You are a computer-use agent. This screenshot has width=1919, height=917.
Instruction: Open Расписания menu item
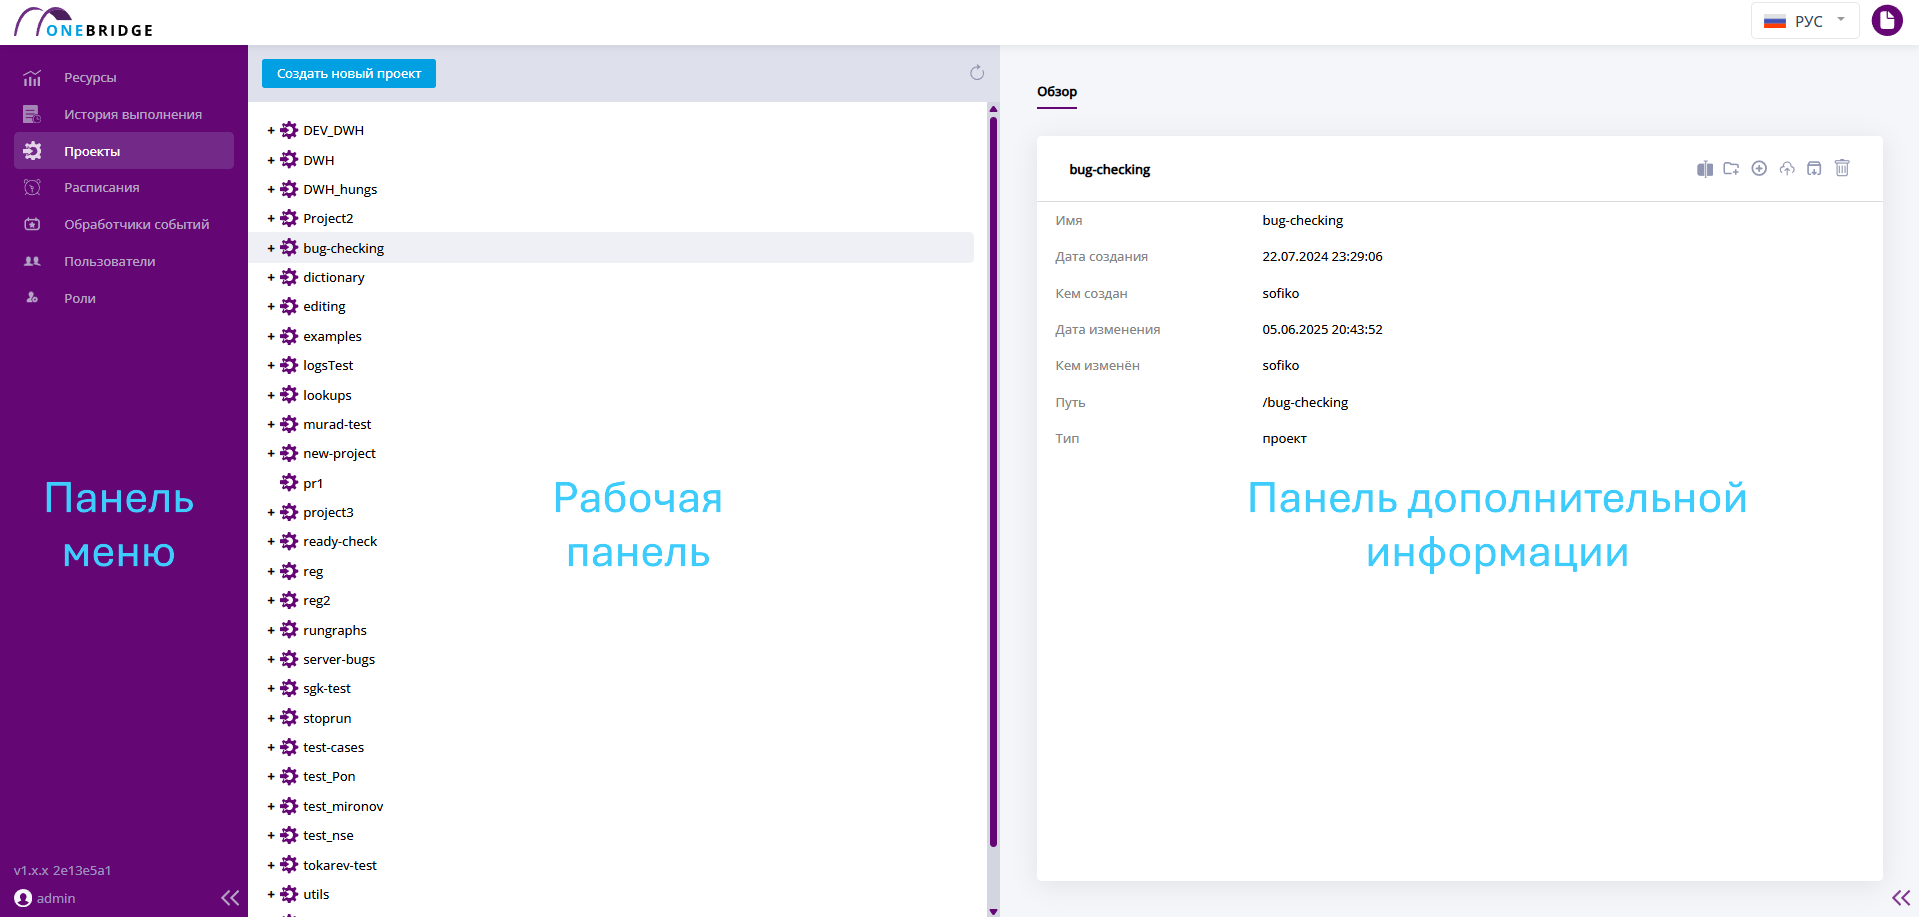[x=124, y=188]
